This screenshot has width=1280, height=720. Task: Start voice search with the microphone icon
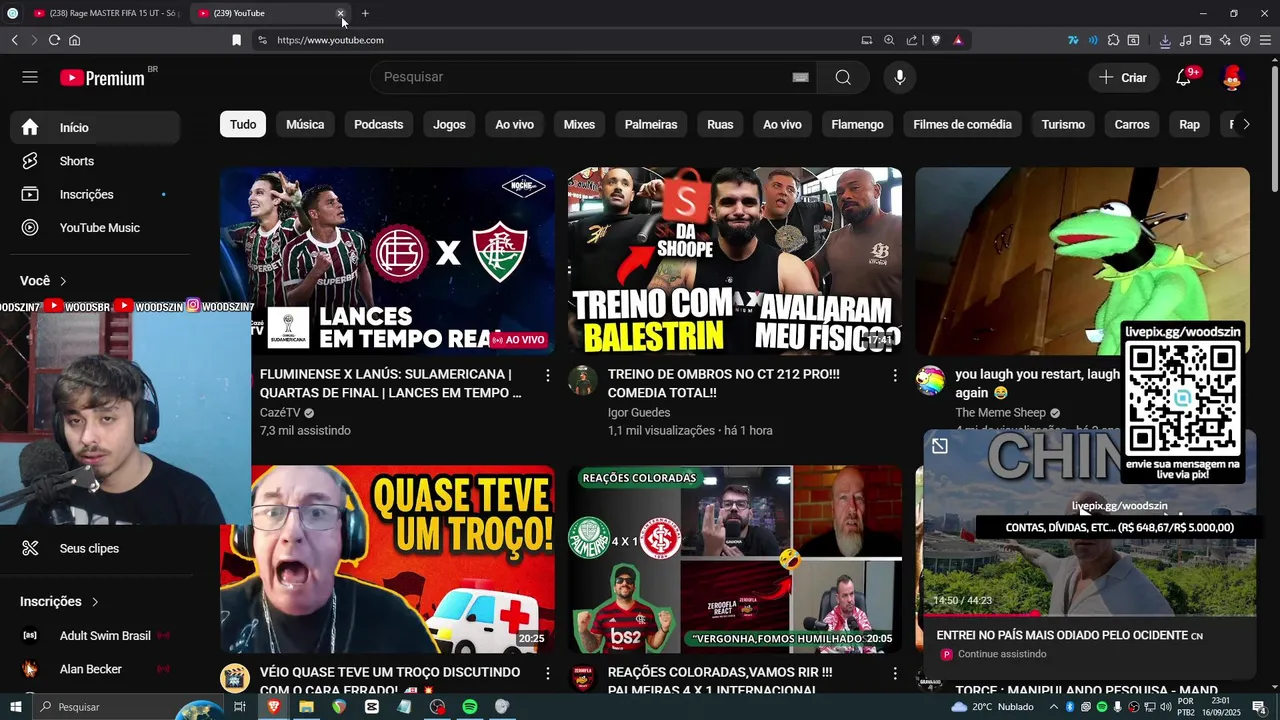(900, 77)
